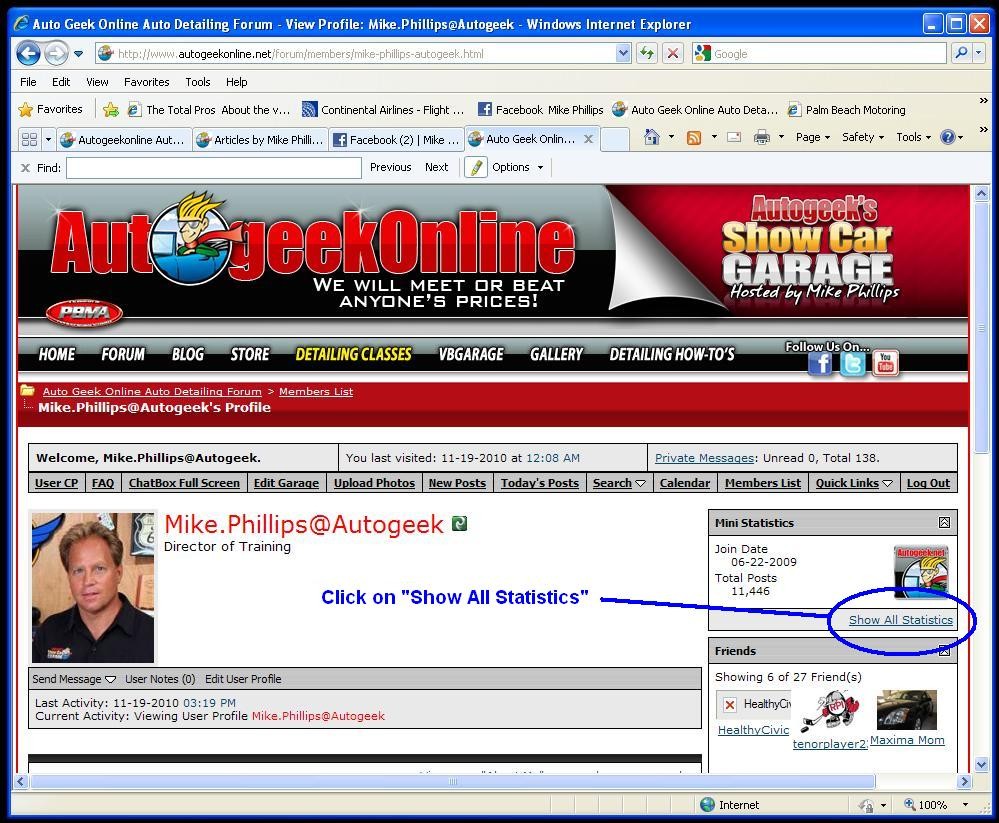Click the Twitter follow icon
Screen dimensions: 999x823
[x=852, y=364]
